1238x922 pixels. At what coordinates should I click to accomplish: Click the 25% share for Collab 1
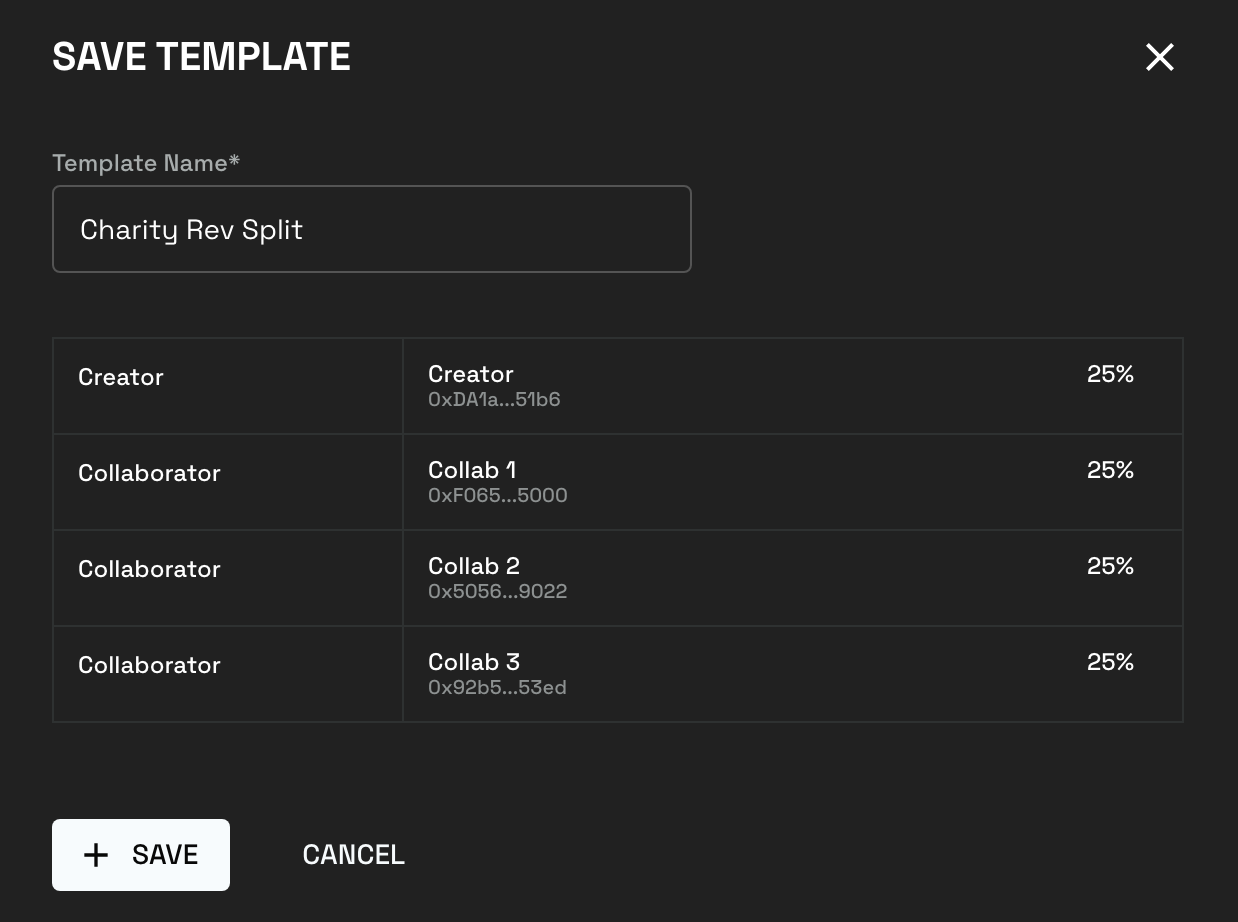pyautogui.click(x=1110, y=470)
